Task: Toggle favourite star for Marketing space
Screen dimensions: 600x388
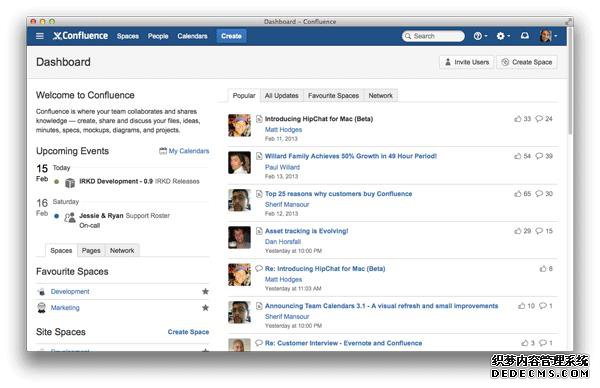Action: point(205,308)
